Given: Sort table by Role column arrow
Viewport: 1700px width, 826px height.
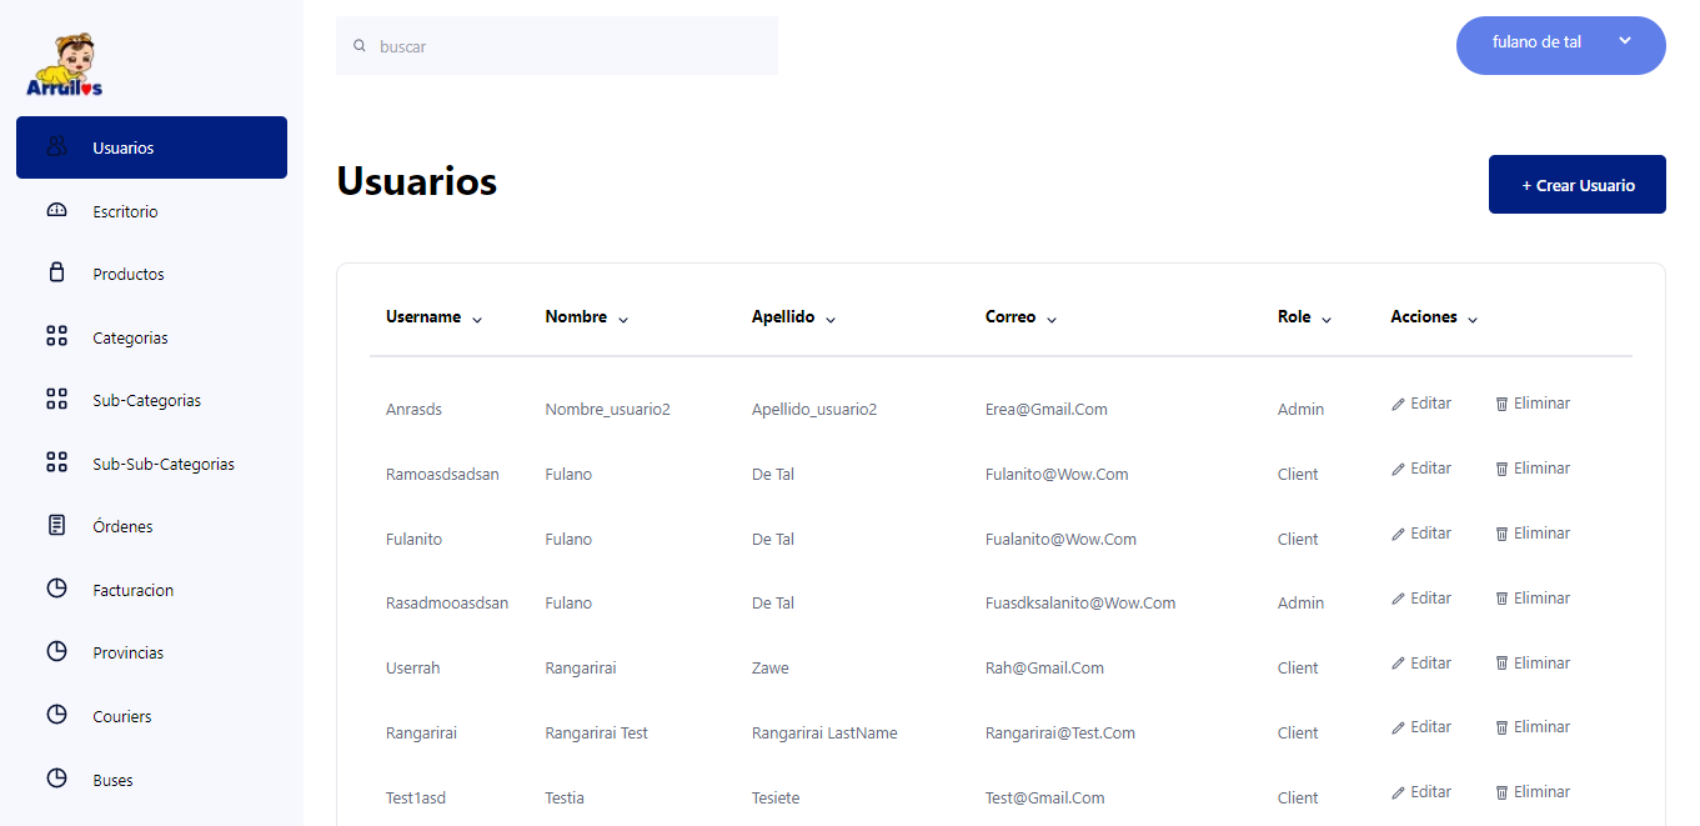Looking at the screenshot, I should [x=1326, y=320].
